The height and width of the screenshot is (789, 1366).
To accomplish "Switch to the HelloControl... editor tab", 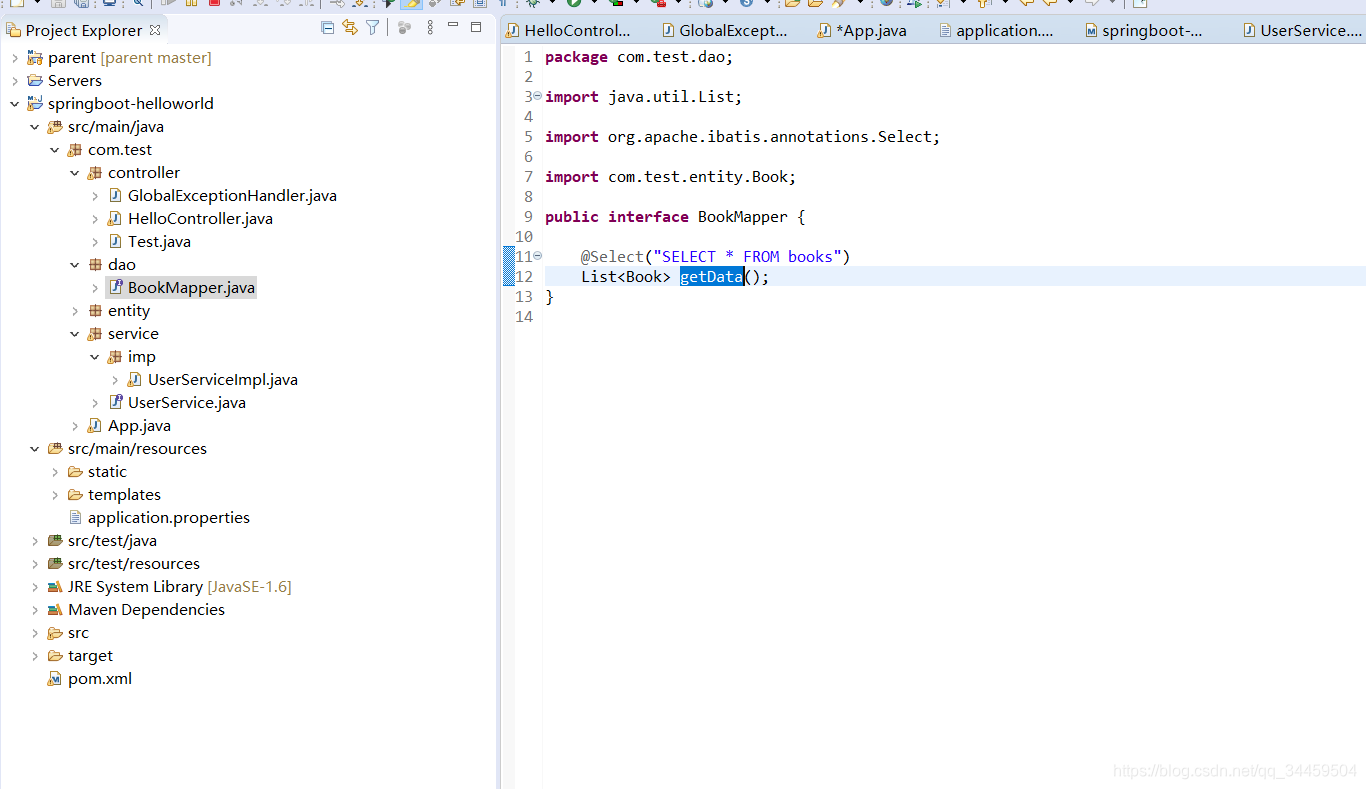I will point(568,30).
